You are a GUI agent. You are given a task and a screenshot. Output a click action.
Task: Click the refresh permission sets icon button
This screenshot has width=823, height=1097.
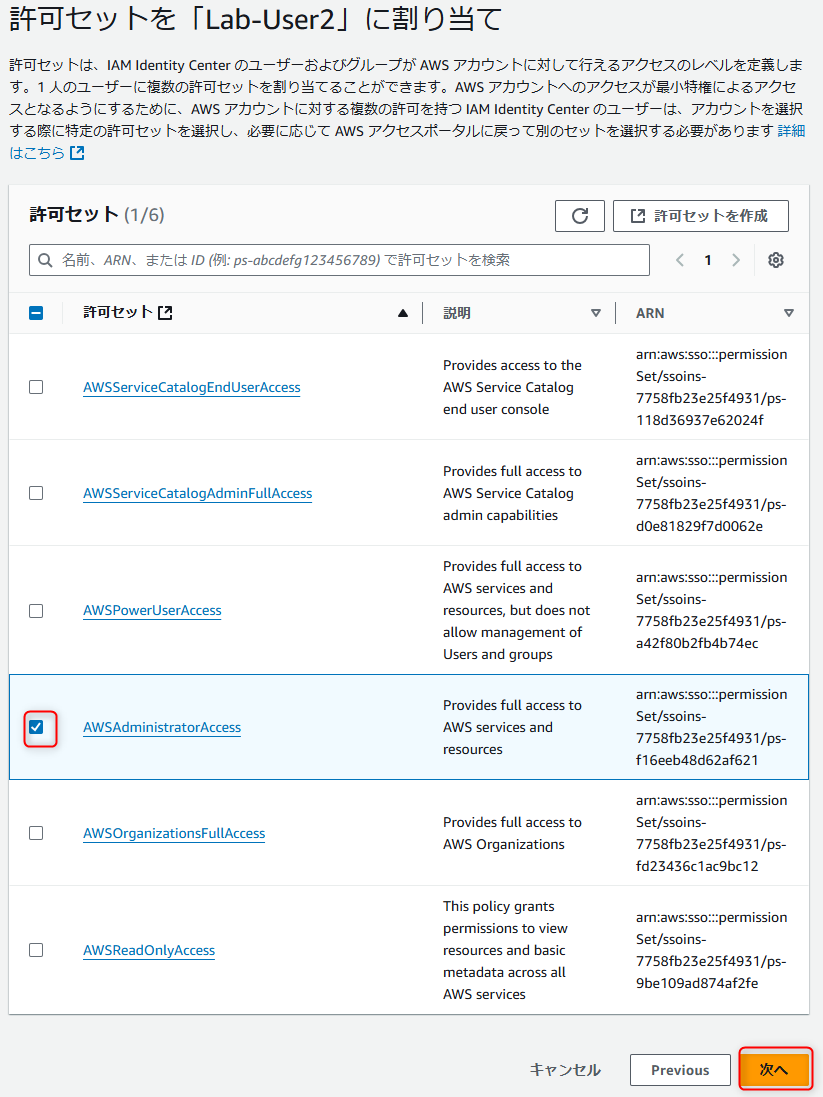(579, 215)
